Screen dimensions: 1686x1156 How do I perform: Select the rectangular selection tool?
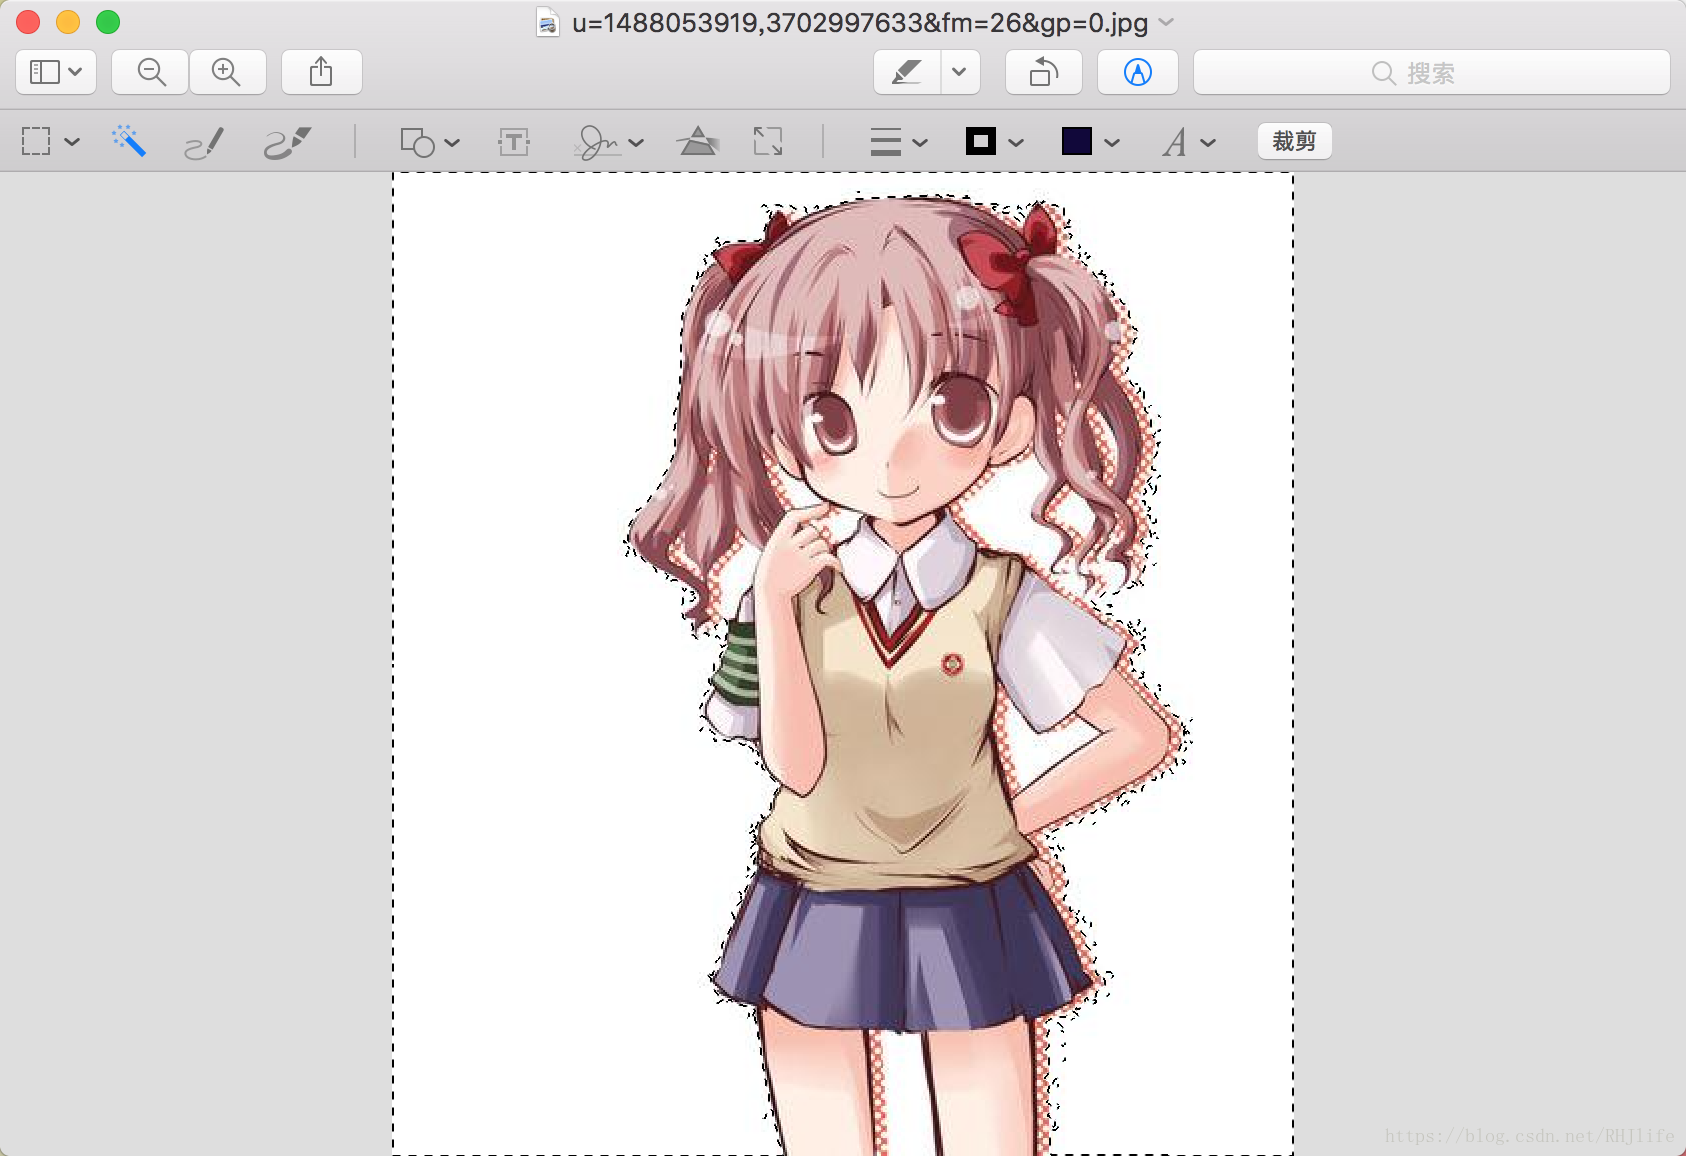pyautogui.click(x=36, y=141)
